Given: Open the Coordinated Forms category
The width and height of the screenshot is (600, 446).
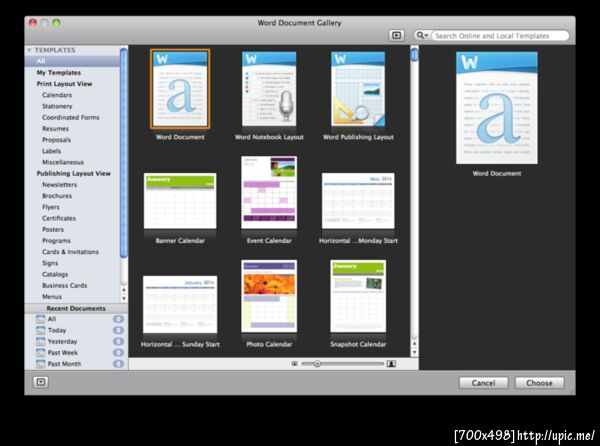Looking at the screenshot, I should coord(70,117).
